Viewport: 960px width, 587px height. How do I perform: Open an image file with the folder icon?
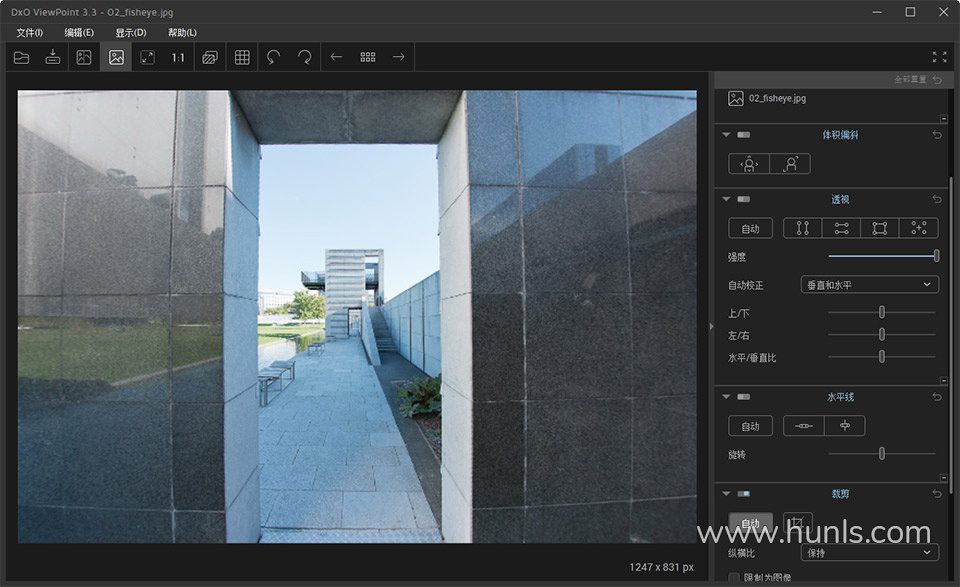pyautogui.click(x=21, y=57)
